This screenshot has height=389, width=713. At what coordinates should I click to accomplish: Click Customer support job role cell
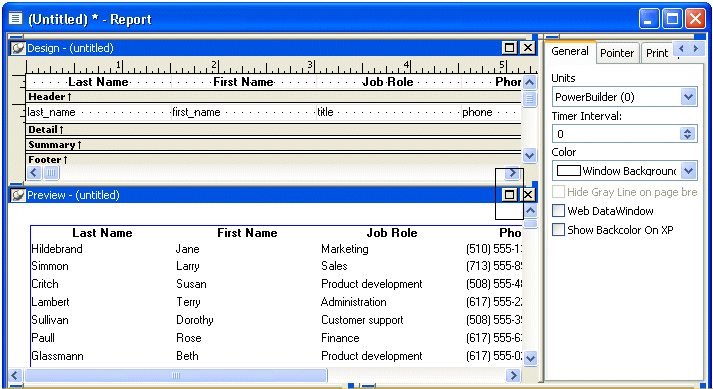click(x=362, y=320)
